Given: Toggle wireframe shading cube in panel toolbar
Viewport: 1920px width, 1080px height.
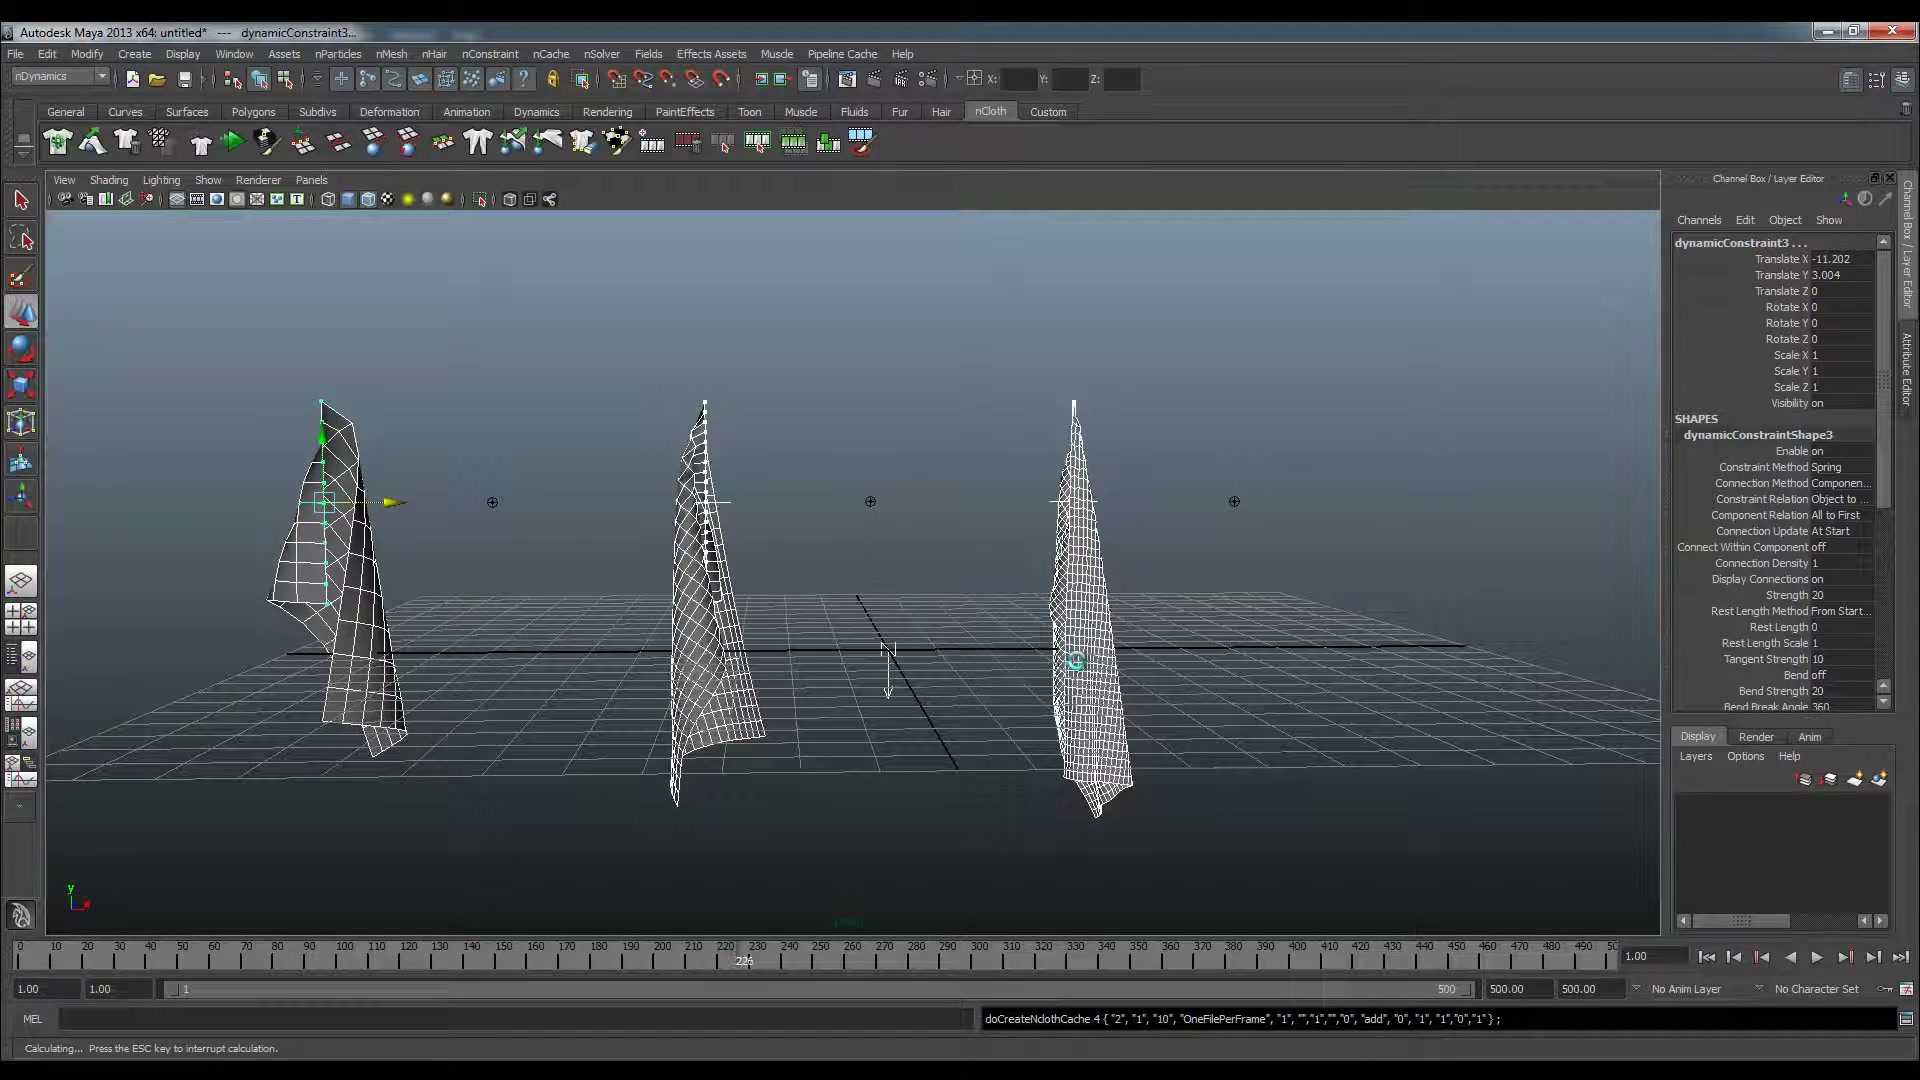Looking at the screenshot, I should tap(328, 199).
